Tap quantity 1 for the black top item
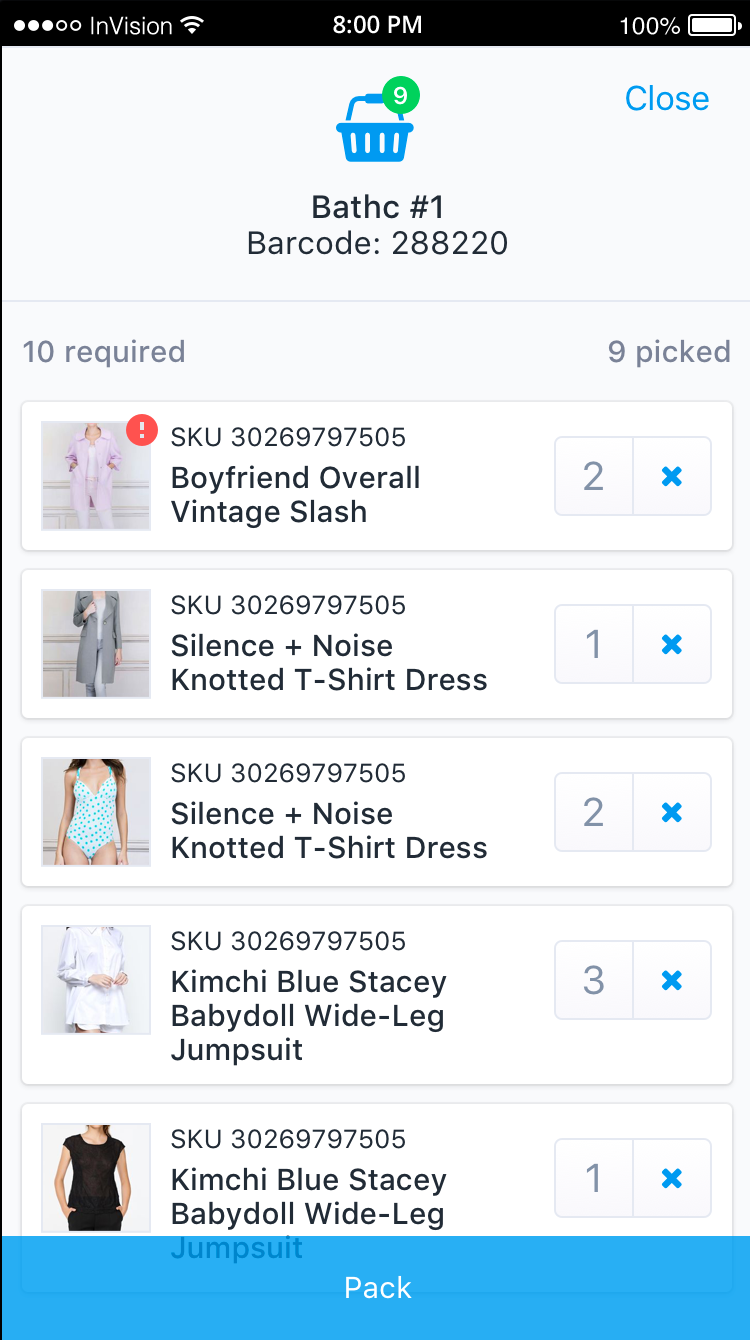 (x=594, y=1178)
